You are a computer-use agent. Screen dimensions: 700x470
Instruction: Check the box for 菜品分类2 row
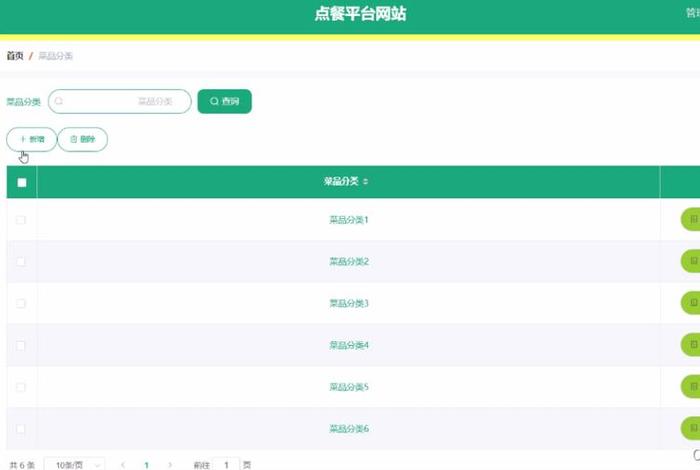[21, 262]
